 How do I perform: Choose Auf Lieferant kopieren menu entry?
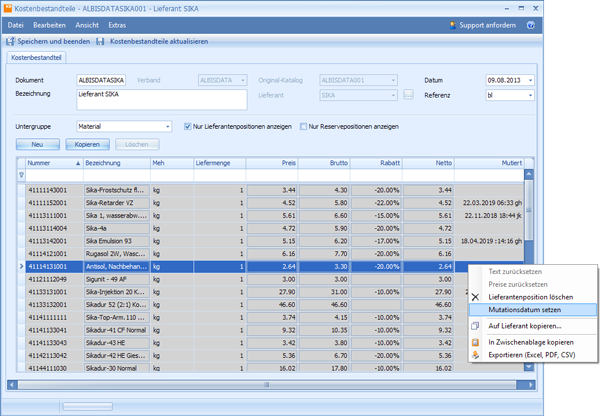coord(533,326)
